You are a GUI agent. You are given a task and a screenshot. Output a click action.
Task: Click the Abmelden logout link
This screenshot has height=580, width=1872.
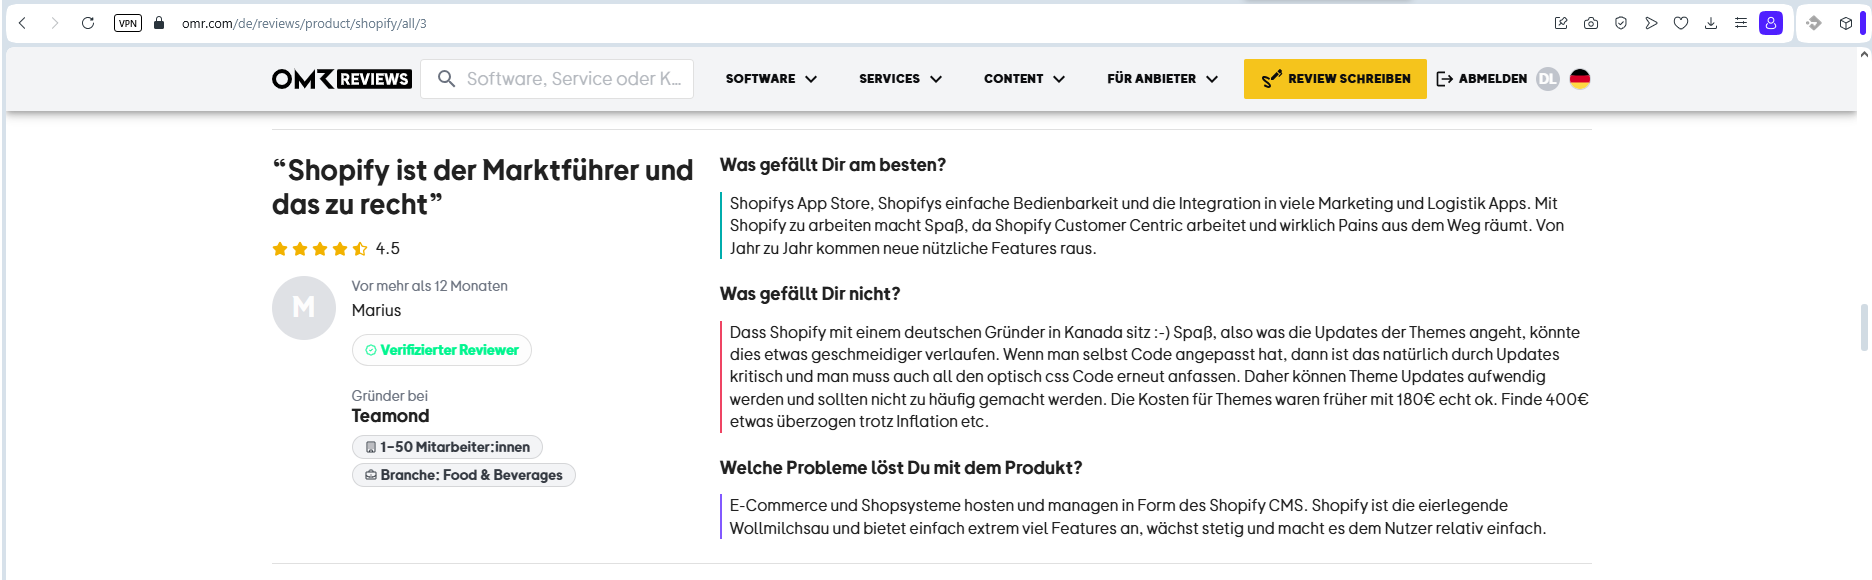(1482, 79)
